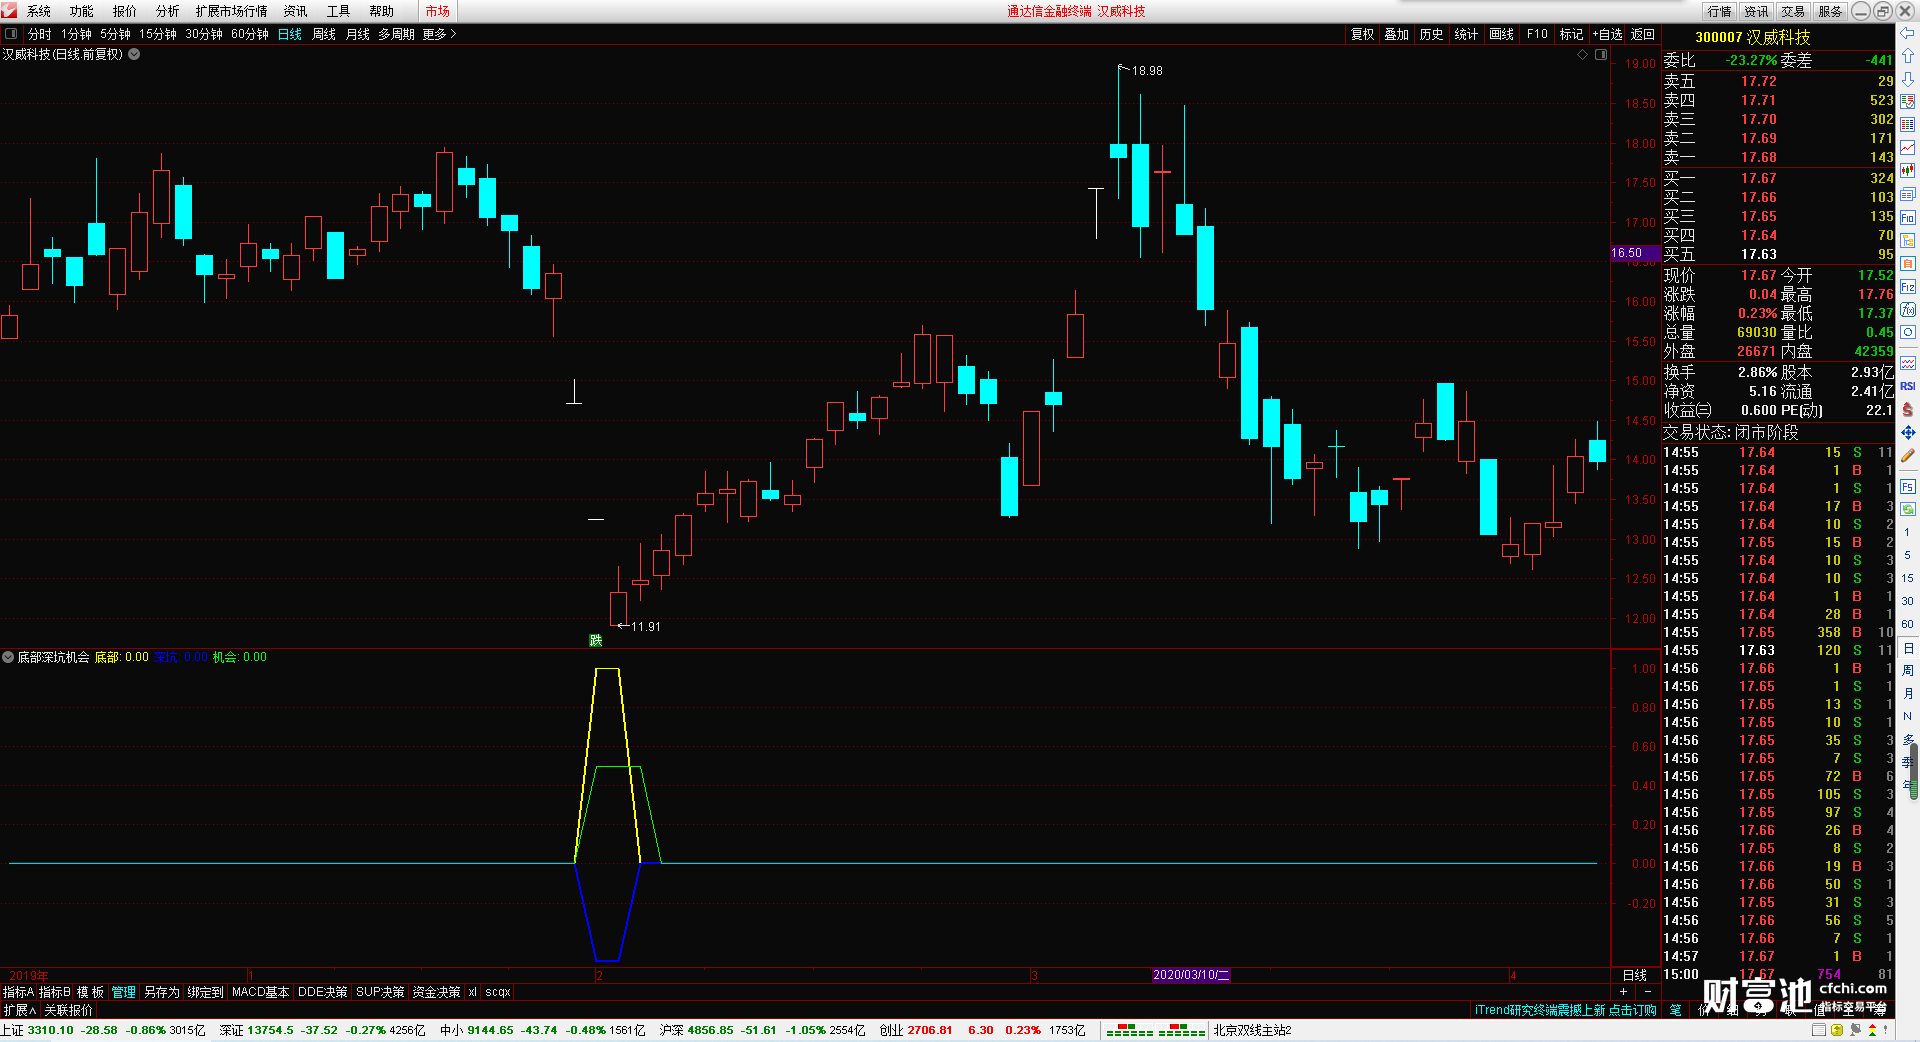Click 北京双线主站2 server status
The height and width of the screenshot is (1042, 1920).
1252,1030
